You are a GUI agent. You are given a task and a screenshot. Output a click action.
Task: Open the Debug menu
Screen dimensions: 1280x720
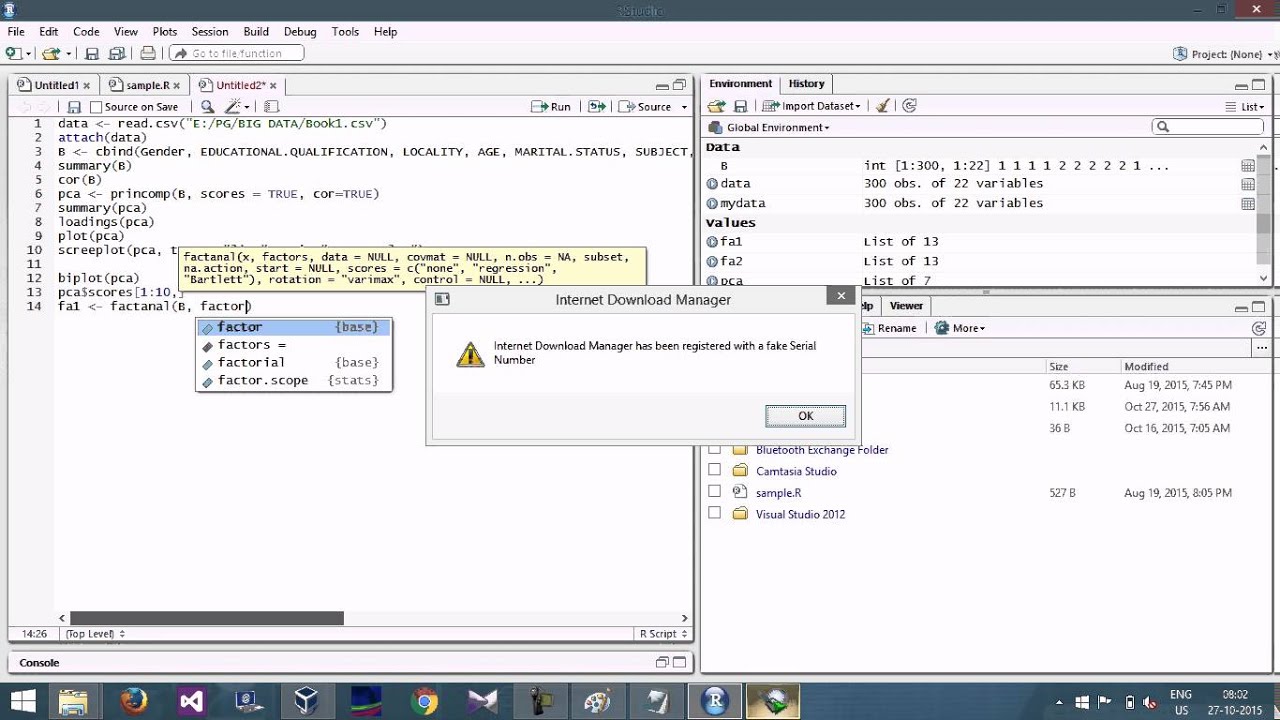300,32
